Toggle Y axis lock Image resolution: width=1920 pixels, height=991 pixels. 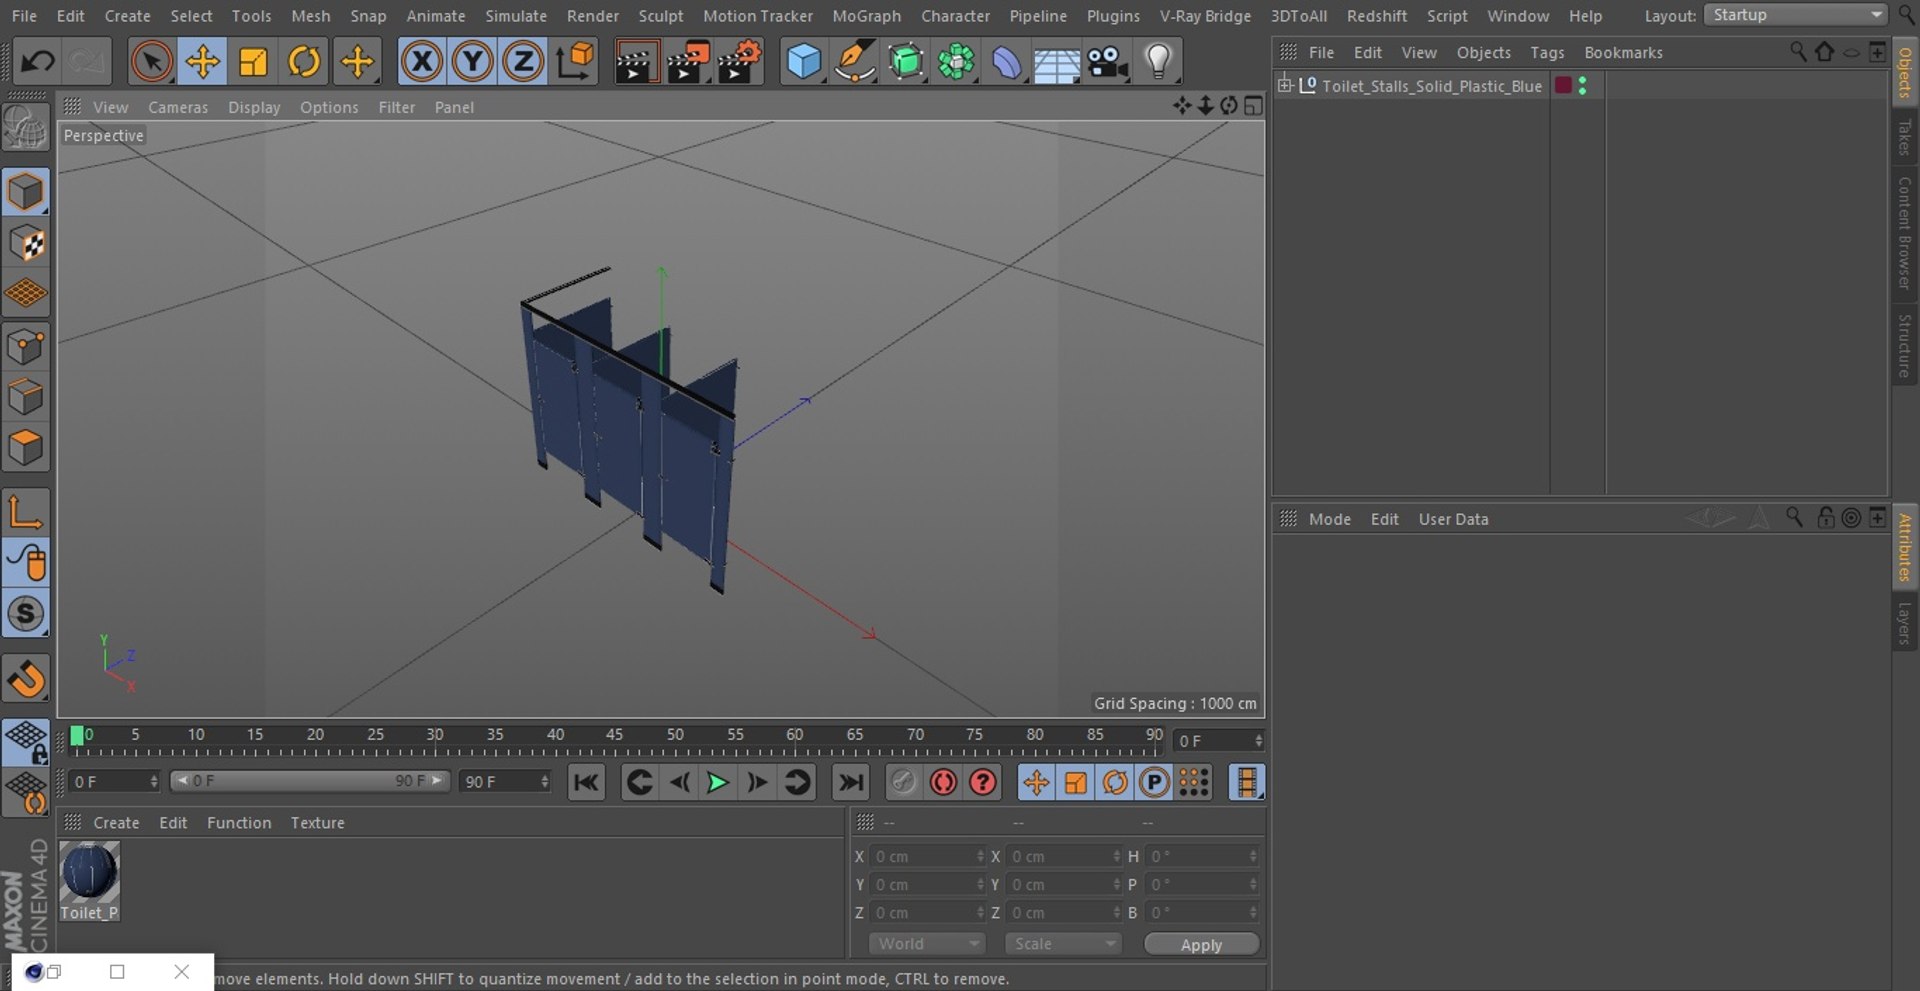472,62
